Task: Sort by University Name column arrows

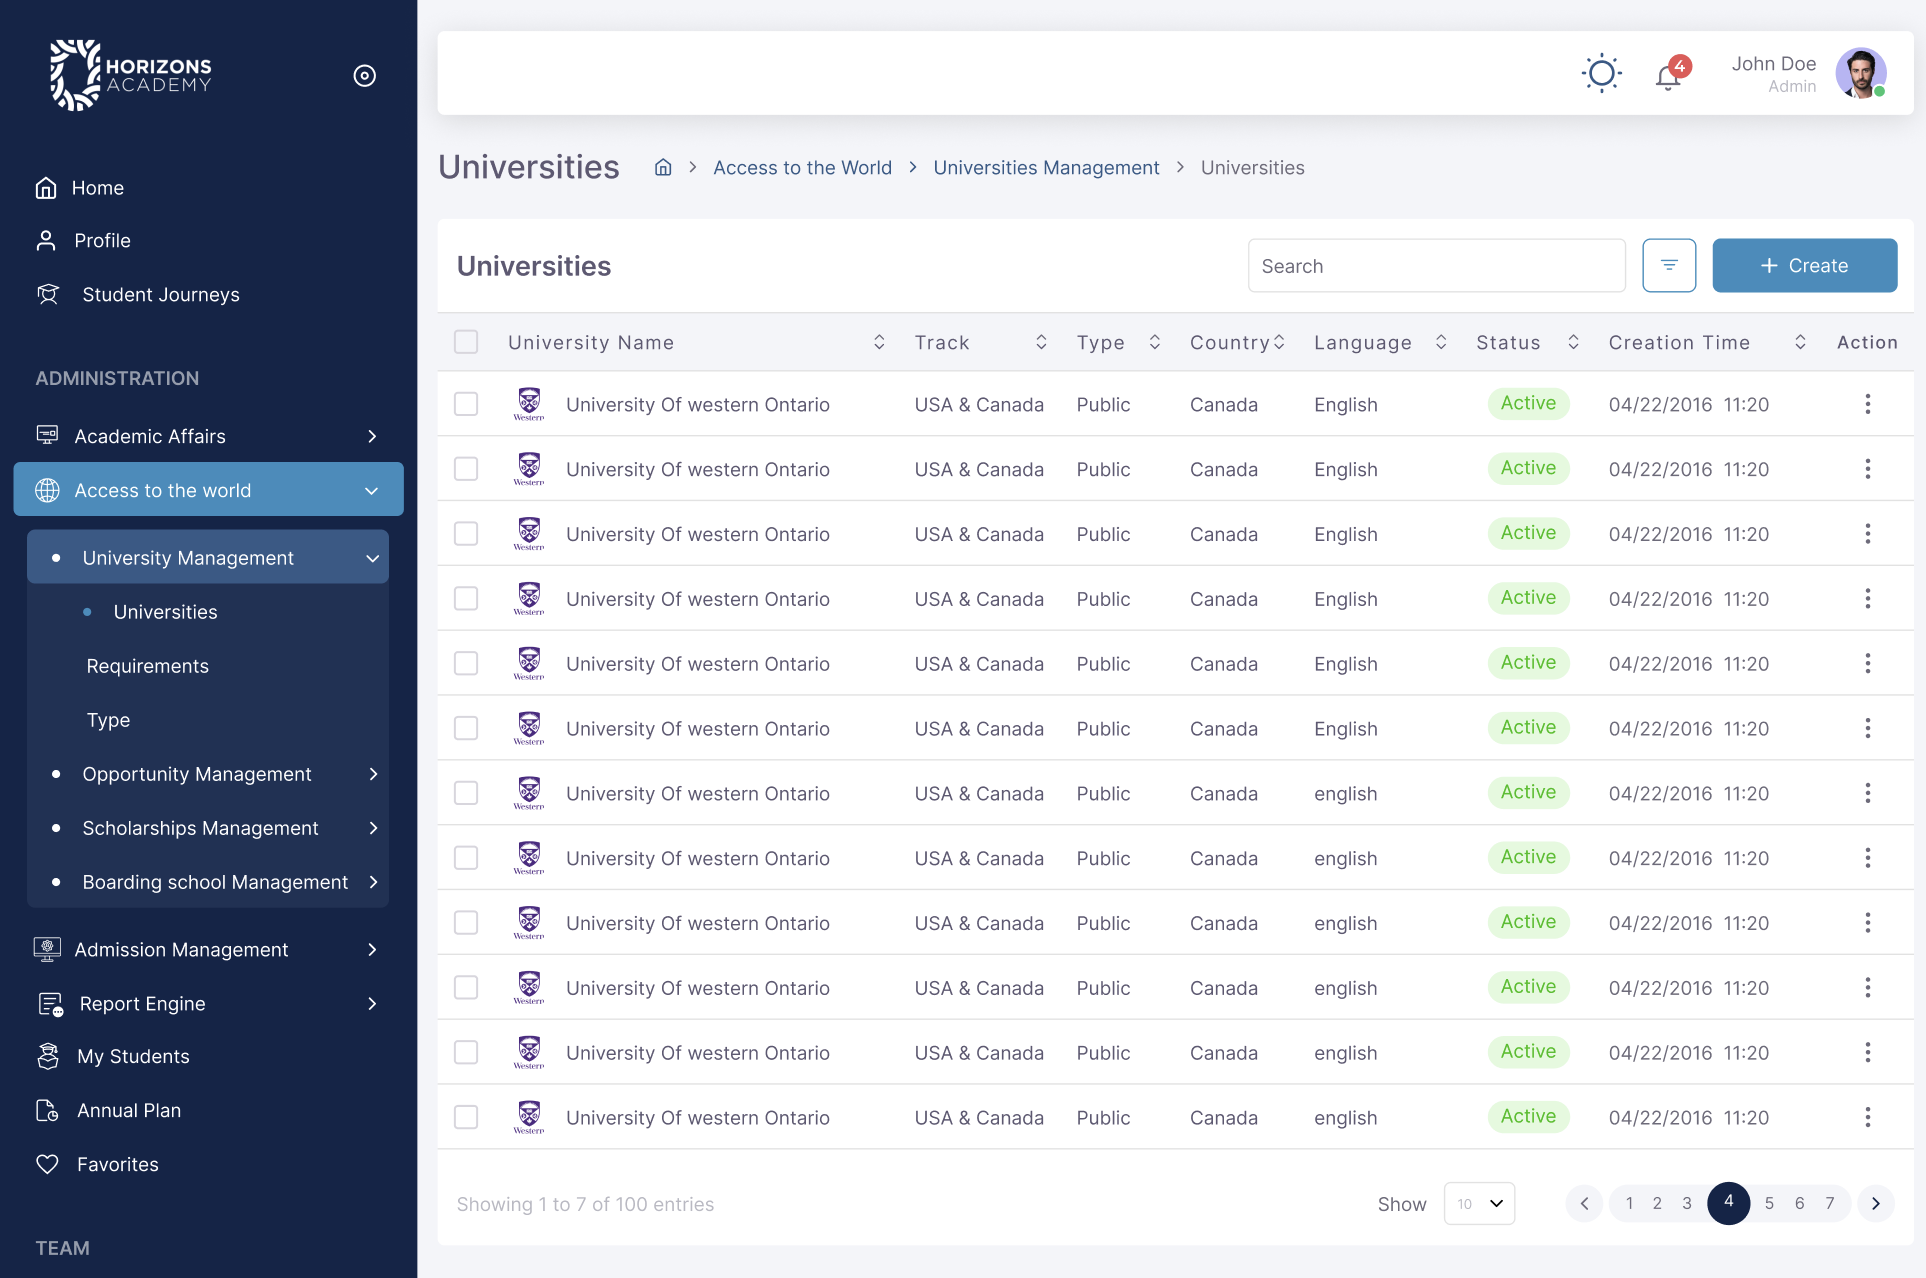Action: [x=879, y=343]
